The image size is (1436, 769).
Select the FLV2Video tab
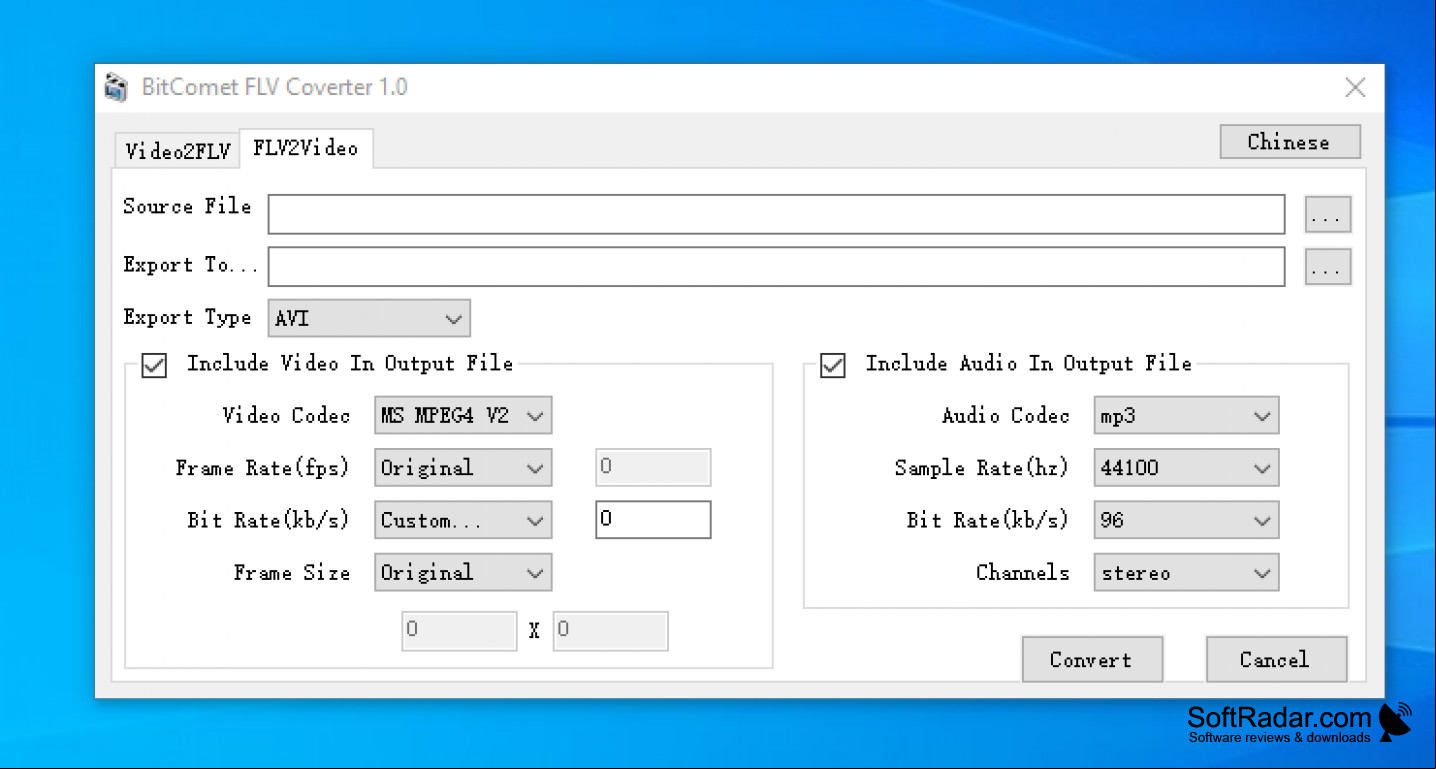(306, 148)
